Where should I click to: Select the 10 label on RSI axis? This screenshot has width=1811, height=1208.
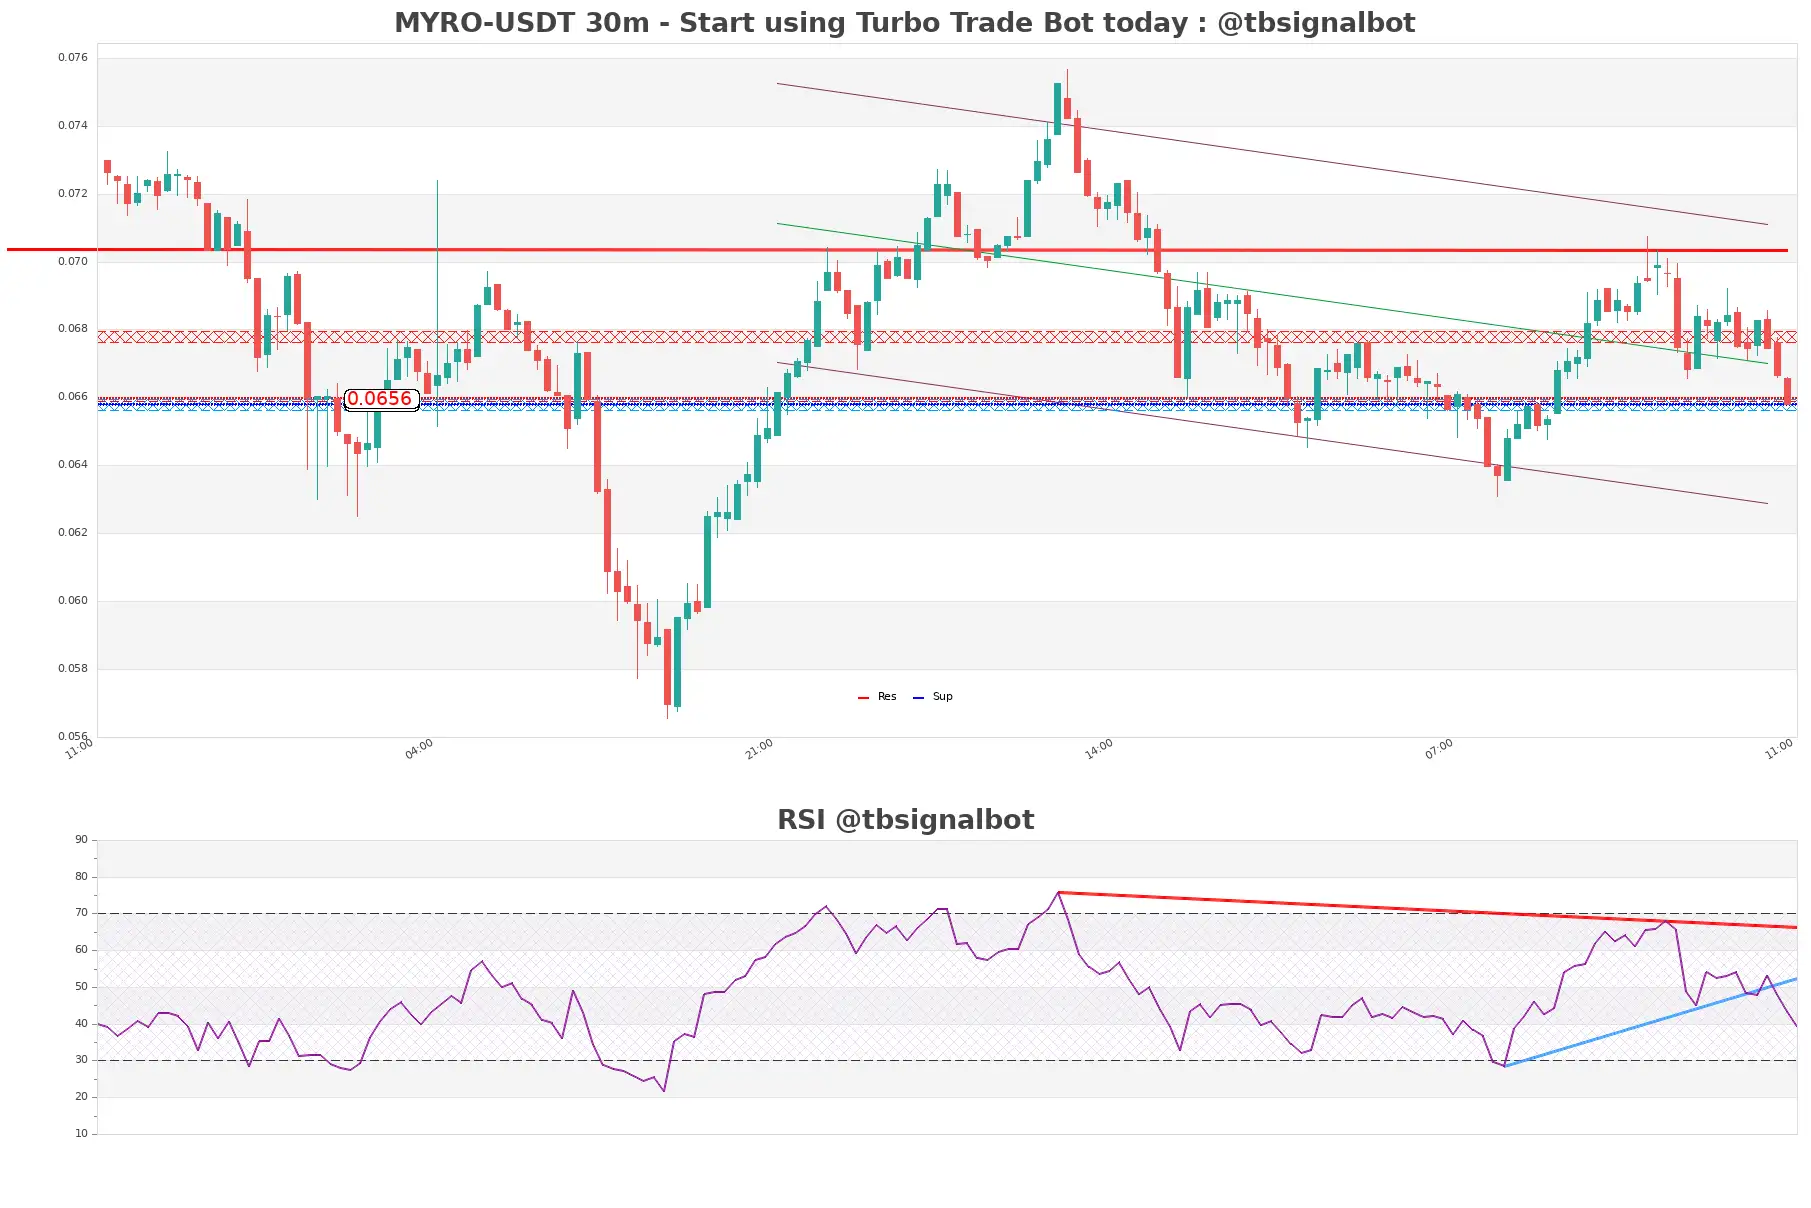(81, 1134)
